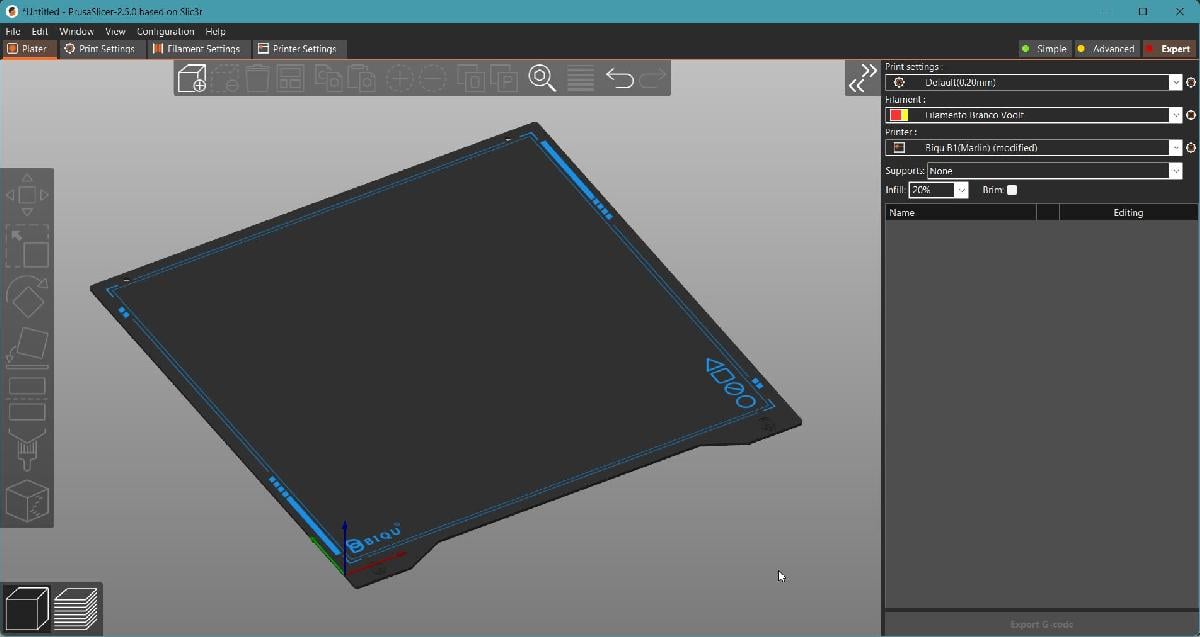This screenshot has width=1200, height=637.
Task: Click the Add model cube icon
Action: (192, 78)
